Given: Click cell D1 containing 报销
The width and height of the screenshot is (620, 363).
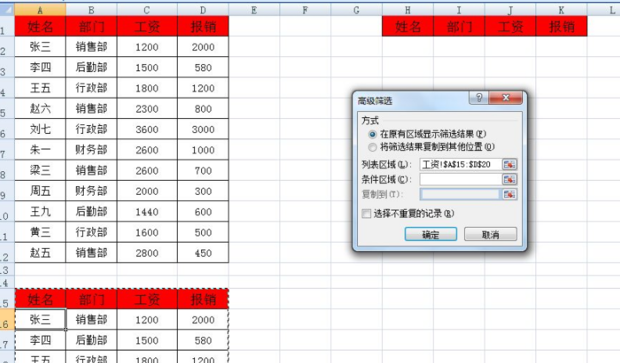Looking at the screenshot, I should coord(203,26).
